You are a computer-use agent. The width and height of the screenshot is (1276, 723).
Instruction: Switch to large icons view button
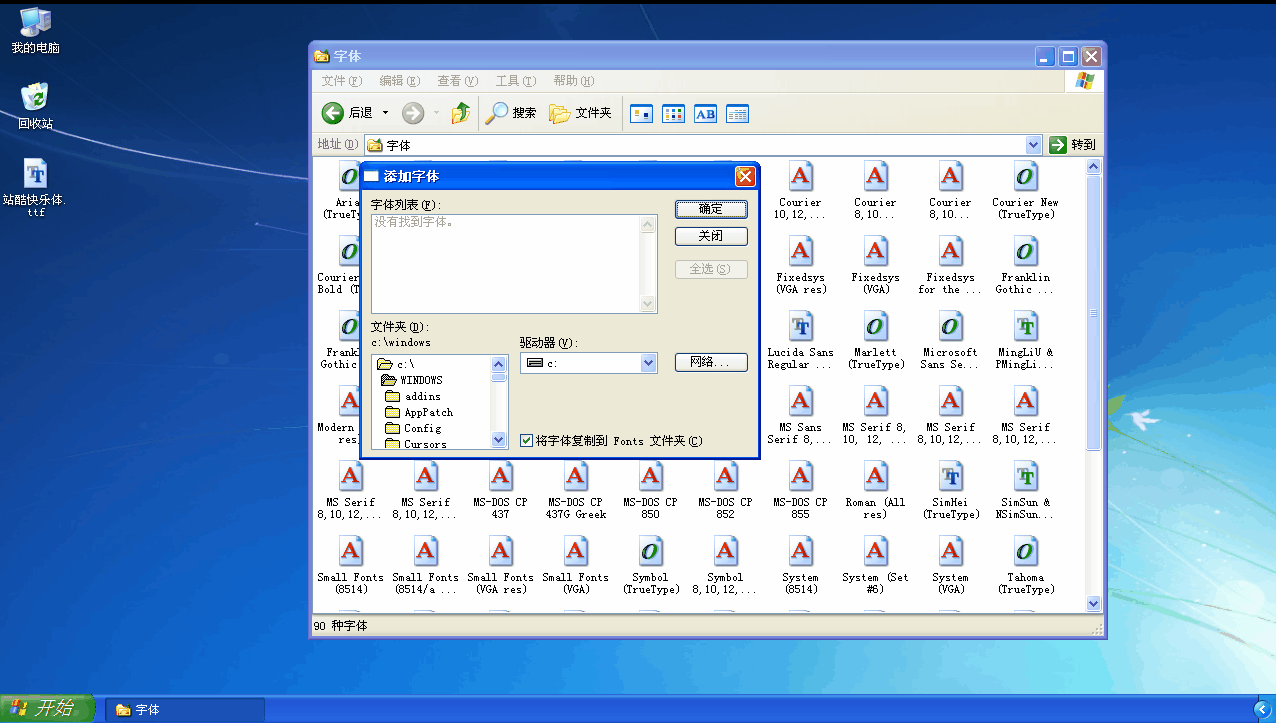(641, 114)
